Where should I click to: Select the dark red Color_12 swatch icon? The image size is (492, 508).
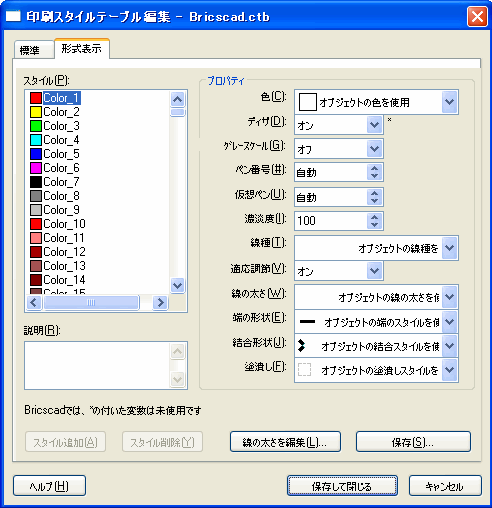pos(36,252)
